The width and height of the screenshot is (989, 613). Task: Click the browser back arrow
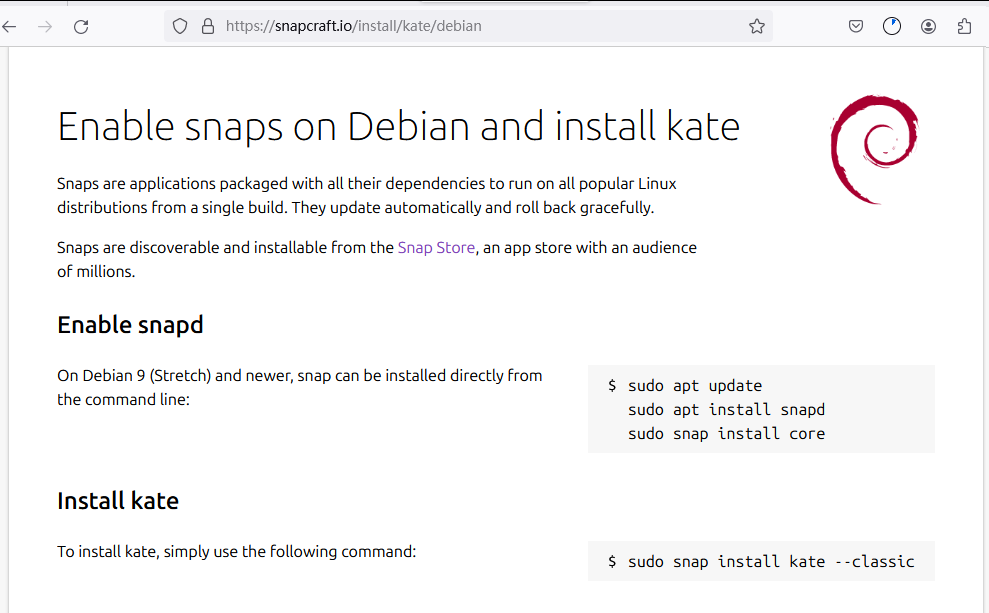tap(9, 26)
